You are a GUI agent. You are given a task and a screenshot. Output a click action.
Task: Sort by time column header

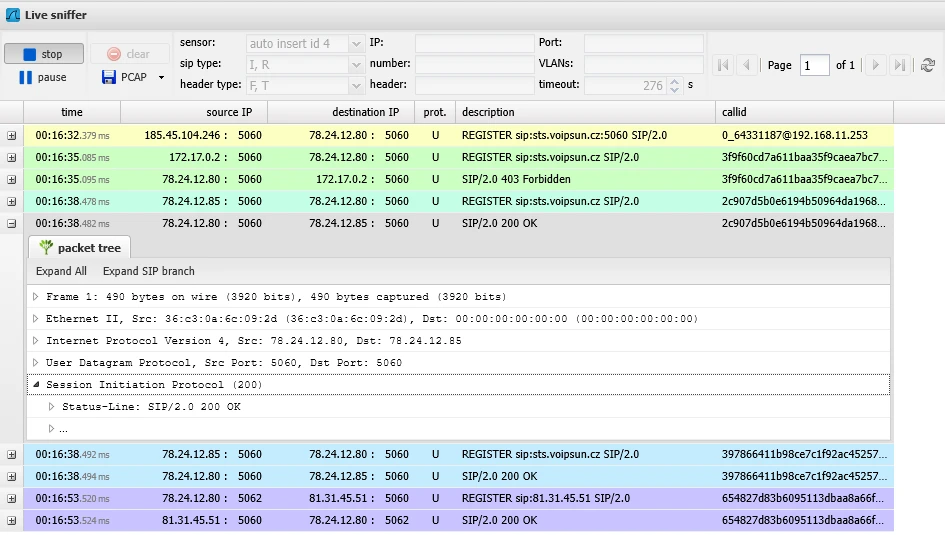click(x=72, y=112)
